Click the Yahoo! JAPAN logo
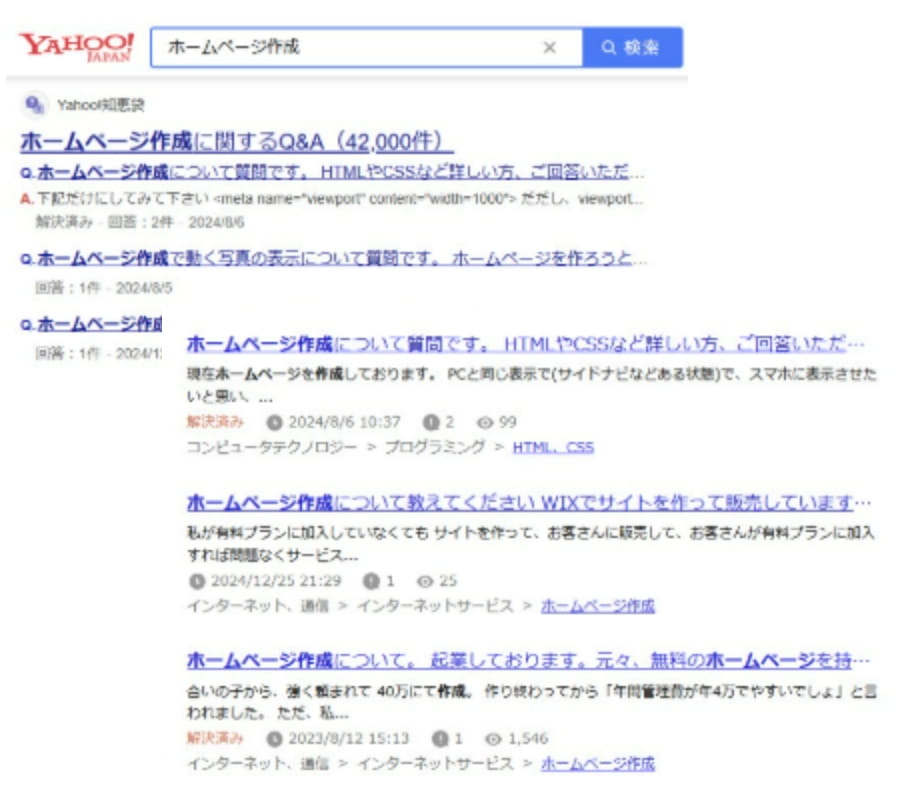Viewport: 906px width, 800px height. click(x=76, y=47)
